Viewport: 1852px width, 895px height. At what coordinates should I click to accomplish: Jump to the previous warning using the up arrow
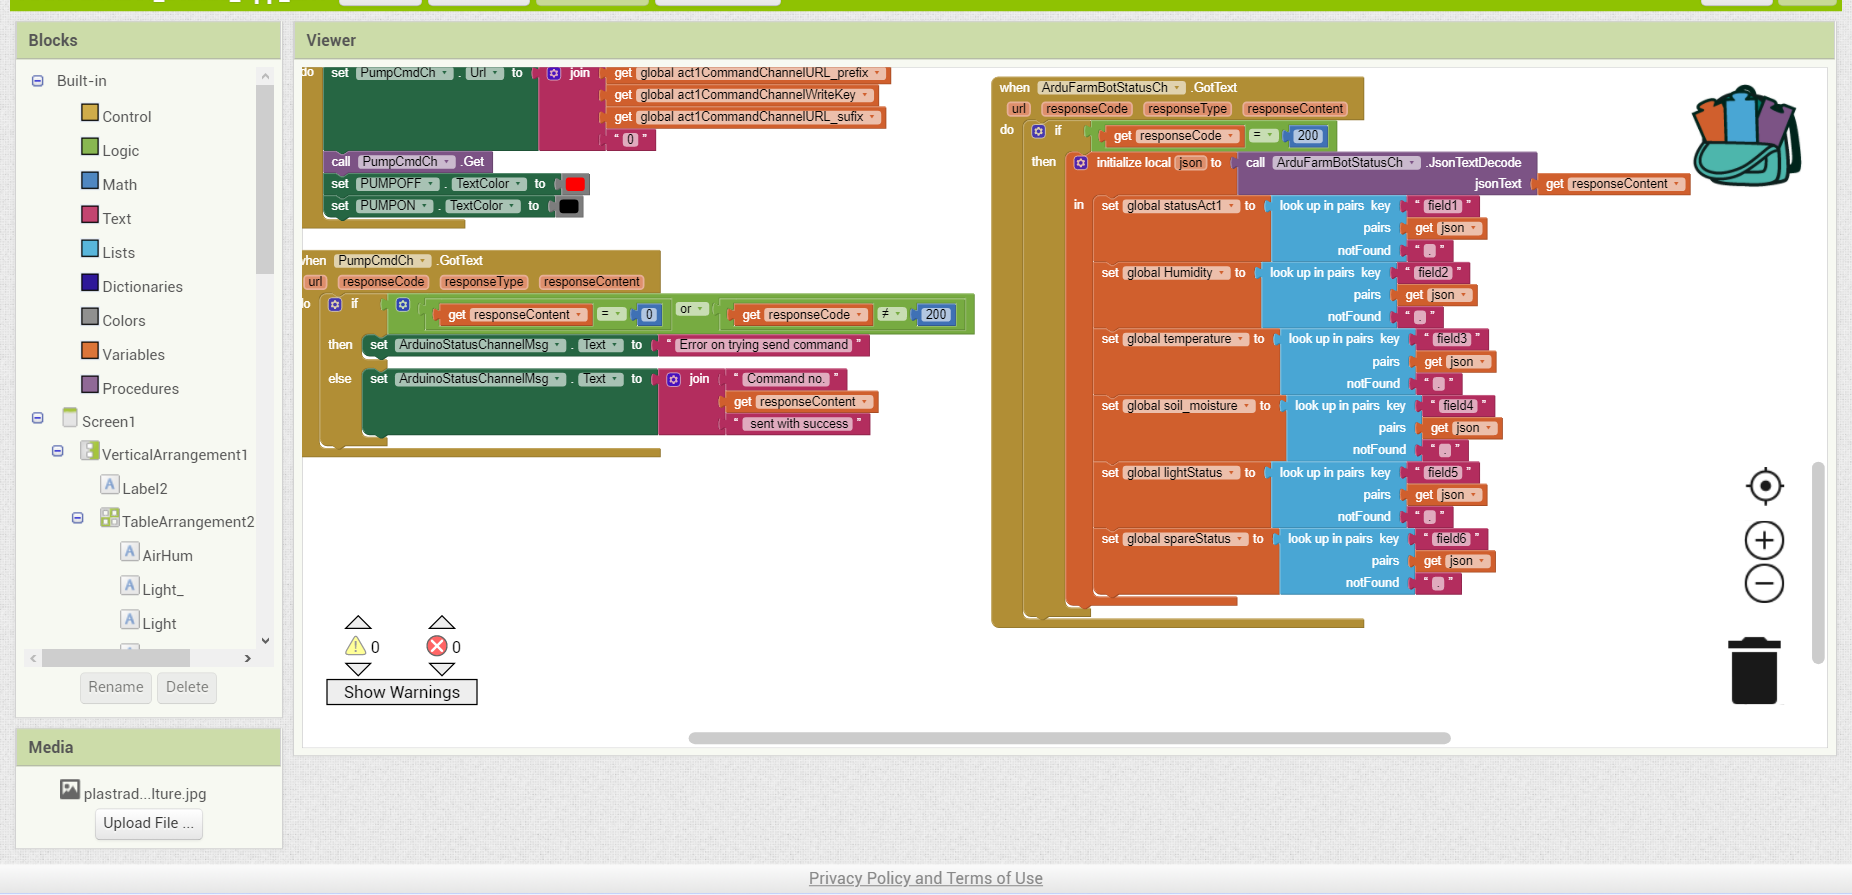pyautogui.click(x=358, y=622)
